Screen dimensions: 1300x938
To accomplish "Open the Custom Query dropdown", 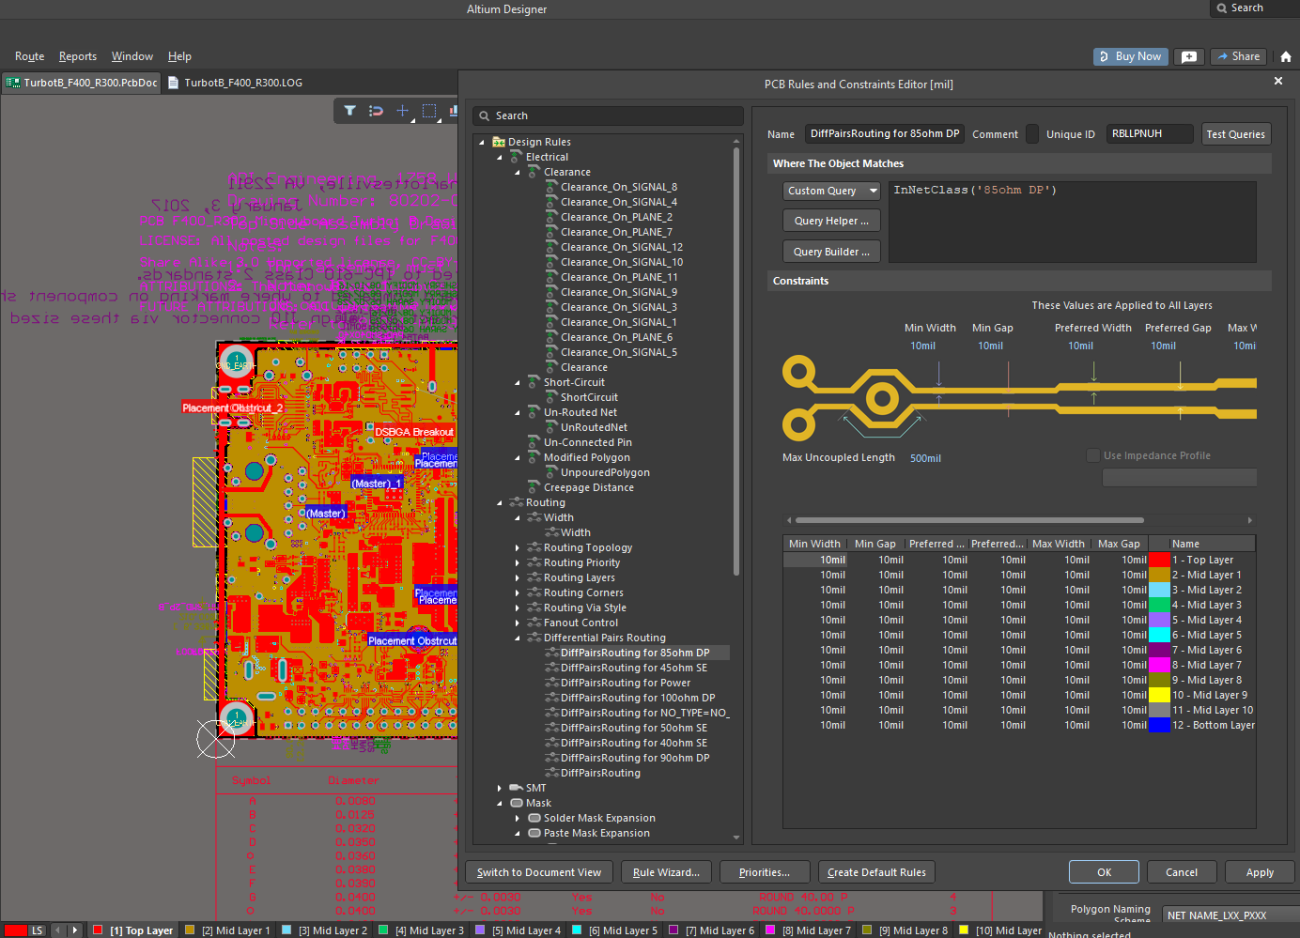I will click(831, 191).
